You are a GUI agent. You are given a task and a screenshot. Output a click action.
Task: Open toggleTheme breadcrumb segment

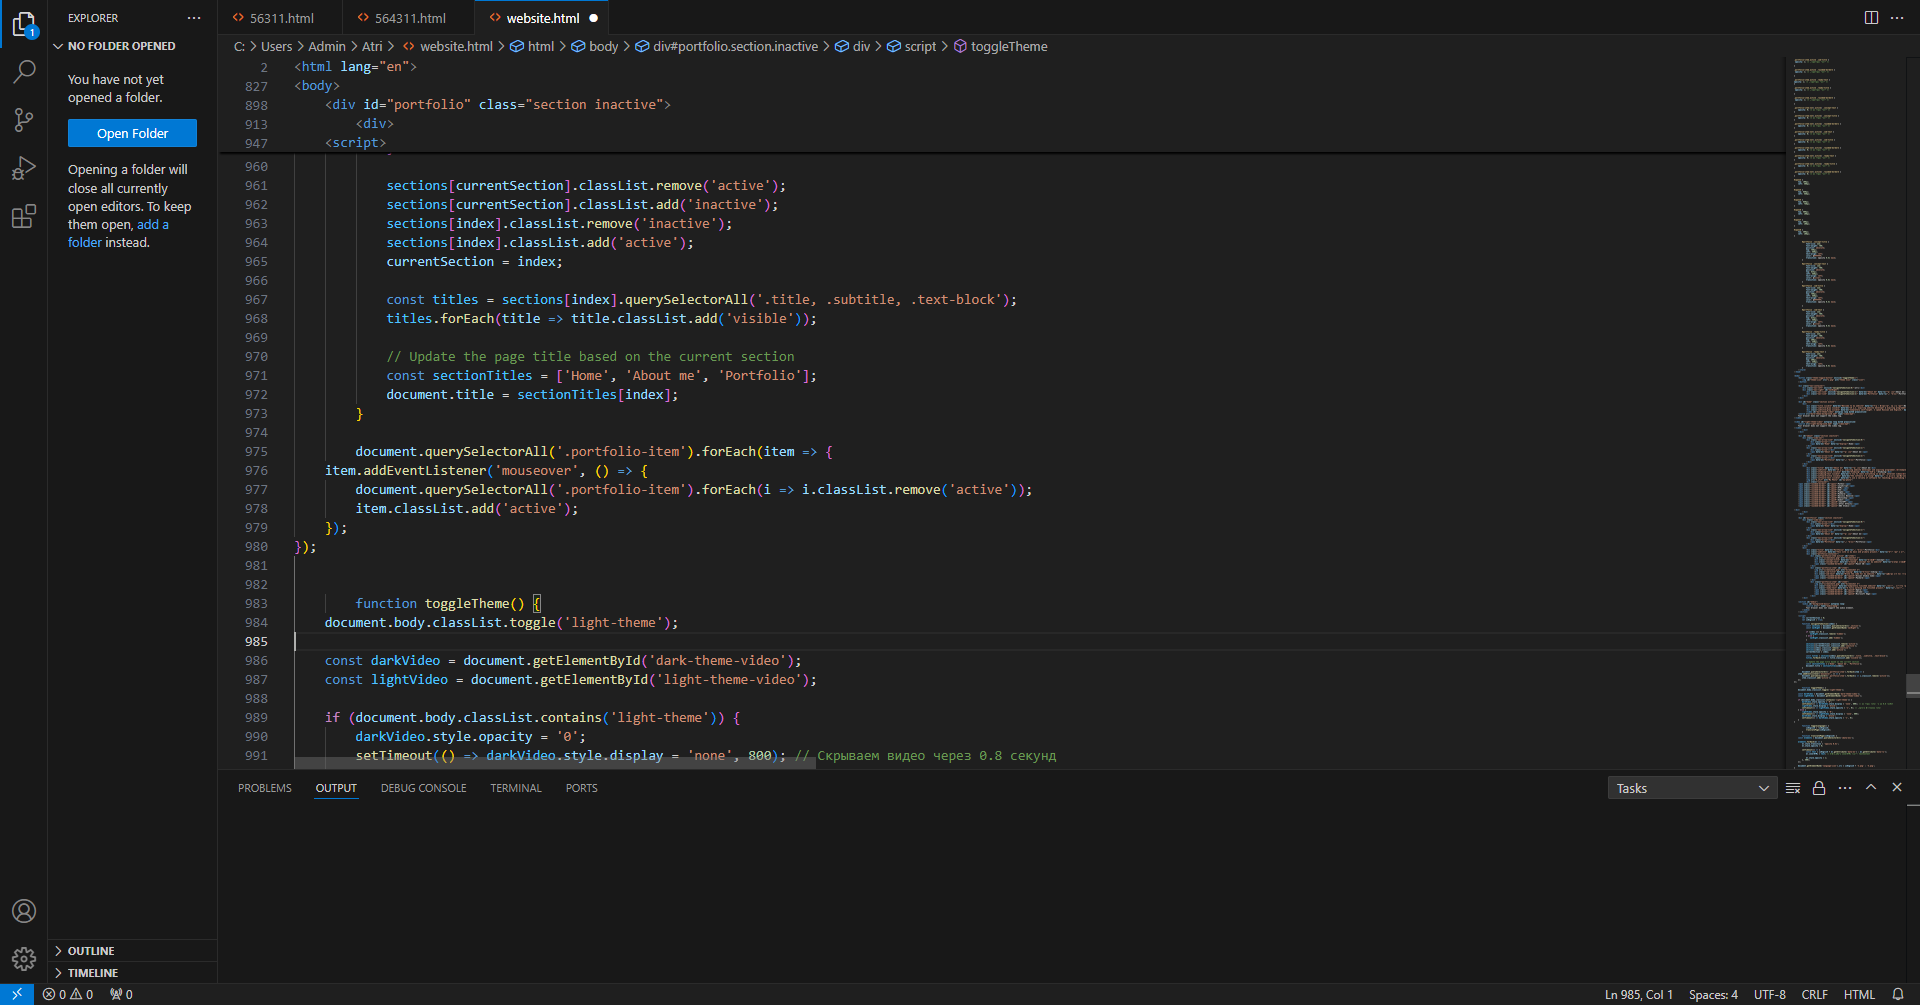tap(1001, 46)
